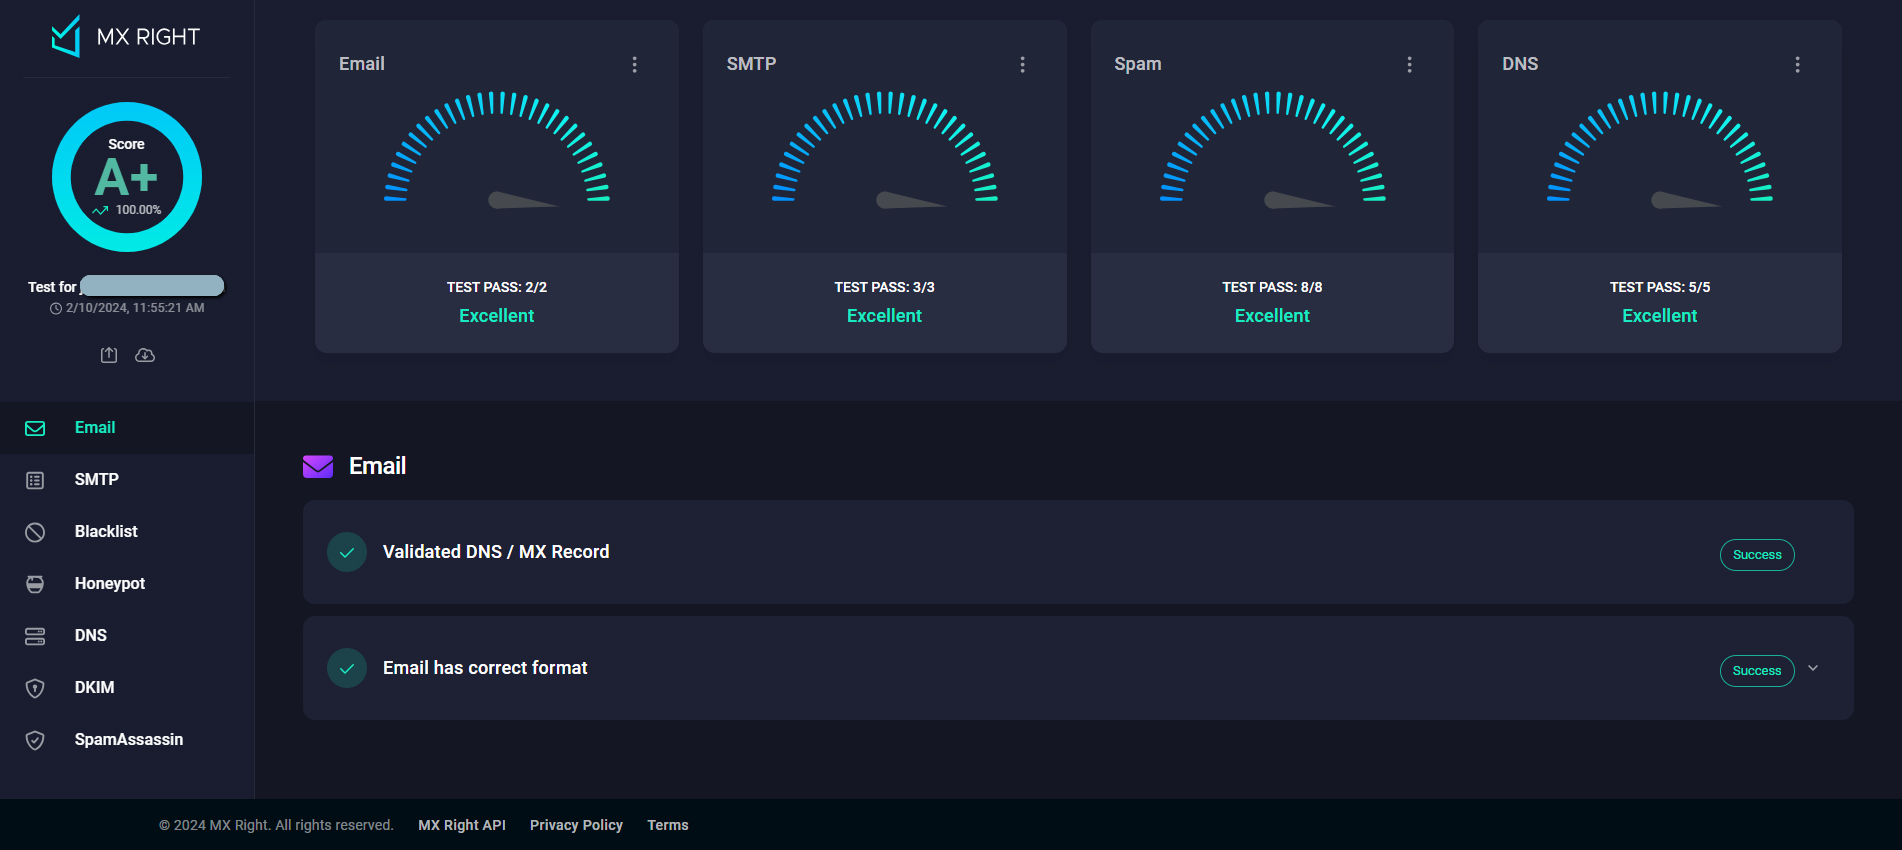Screen dimensions: 1902x850
Task: Click the MX RIGHT brand text
Action: (148, 37)
